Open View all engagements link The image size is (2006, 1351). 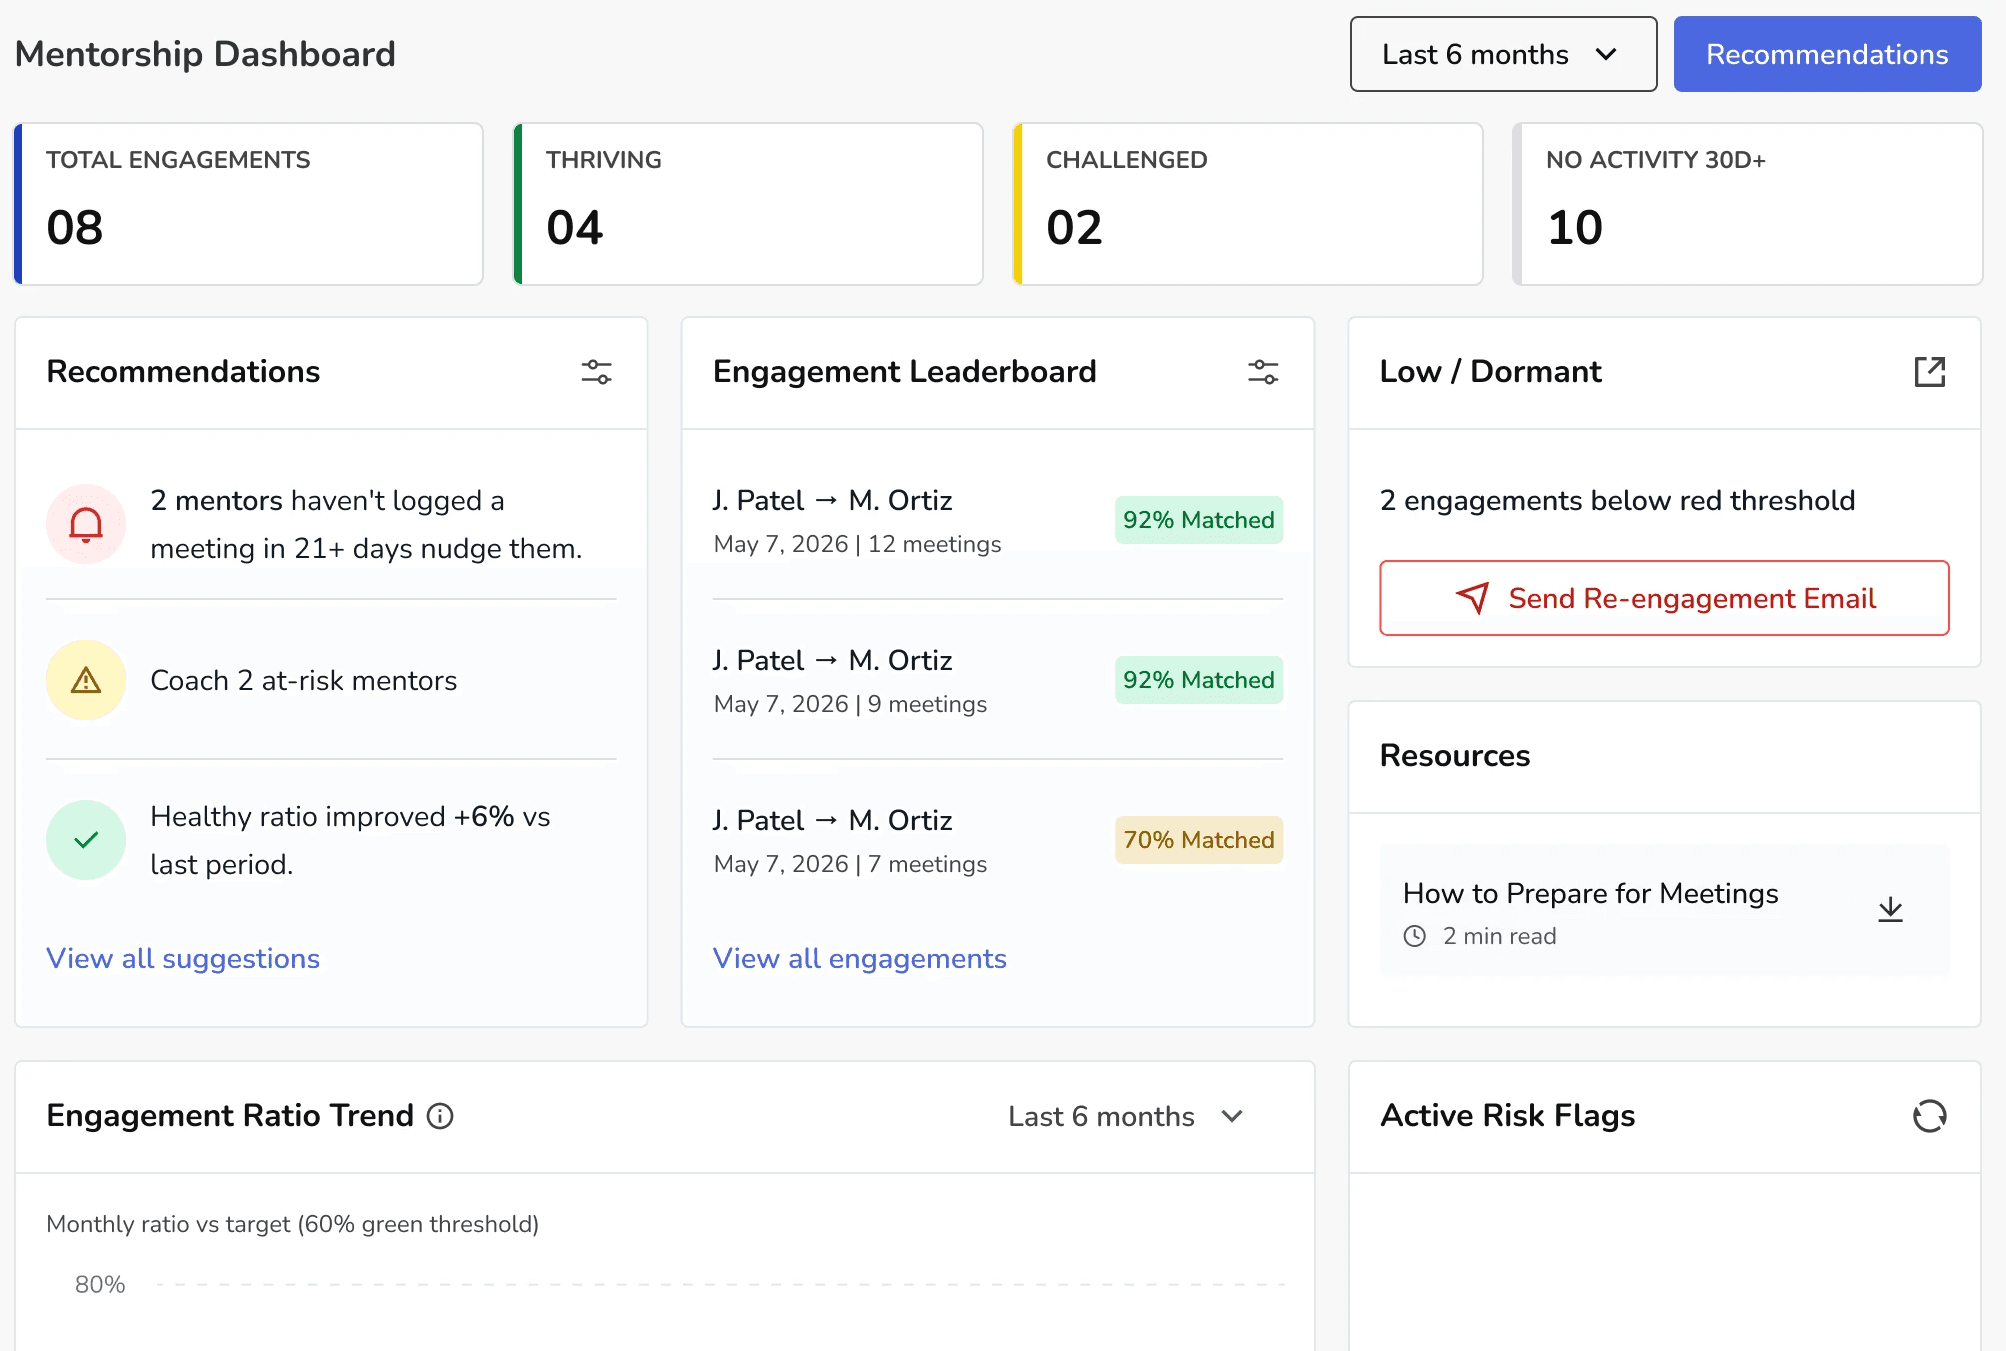(859, 958)
